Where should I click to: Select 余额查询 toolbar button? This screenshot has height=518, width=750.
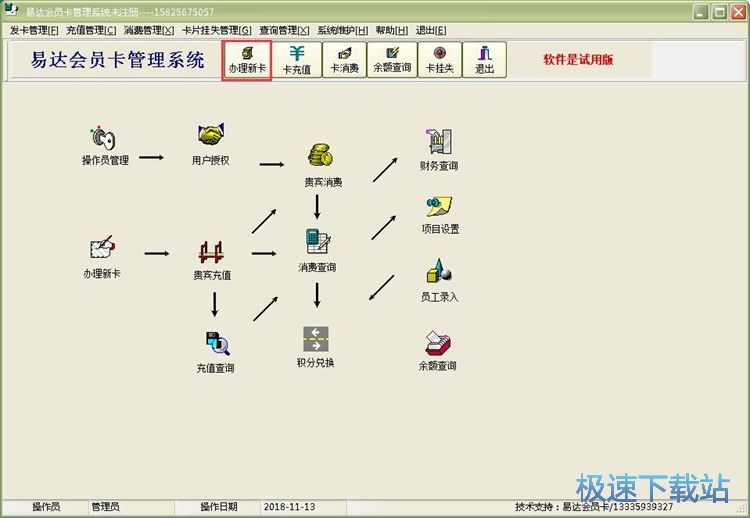392,60
